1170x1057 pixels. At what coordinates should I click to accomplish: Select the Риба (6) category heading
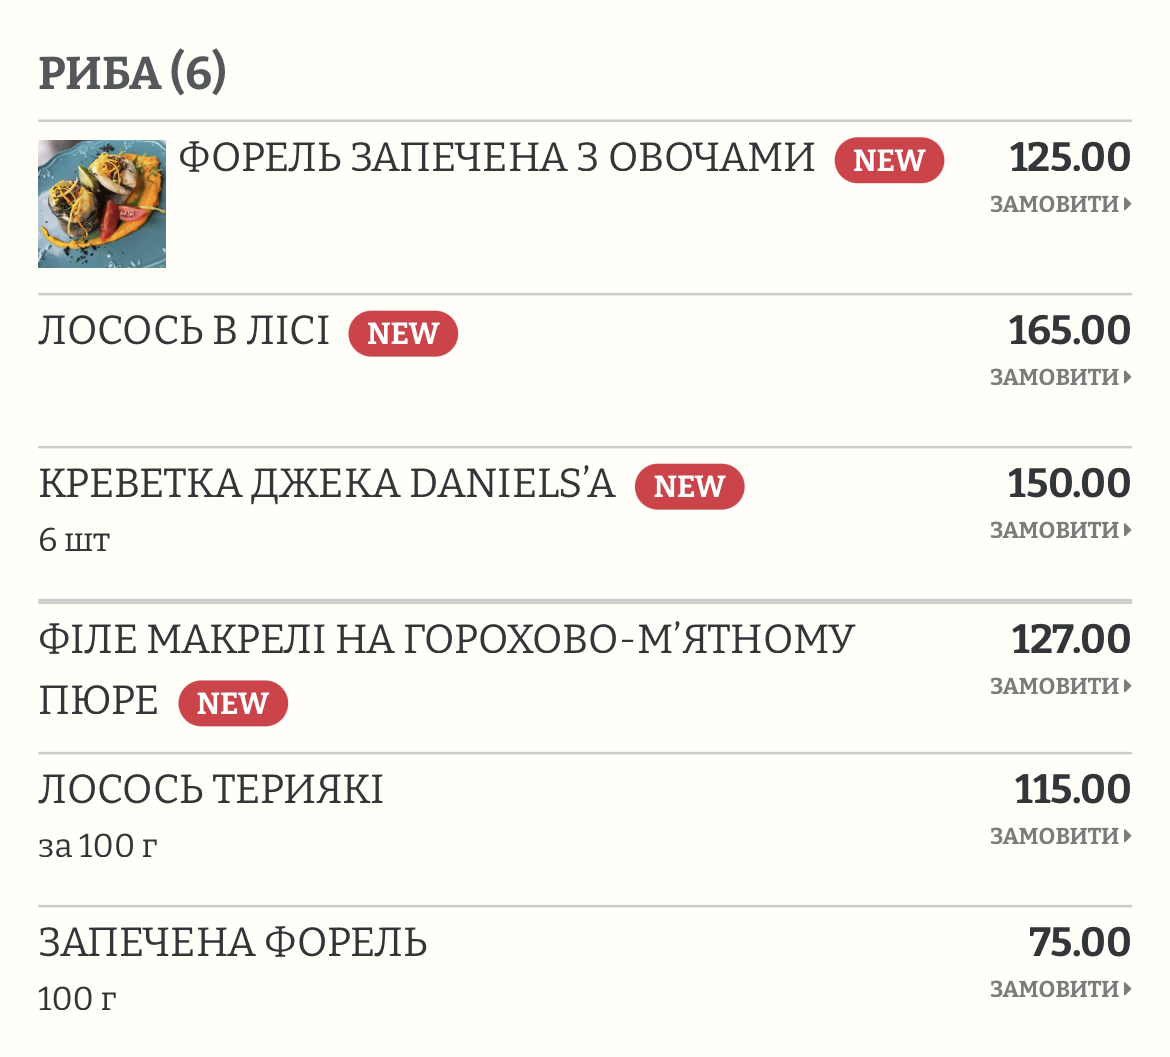click(132, 73)
